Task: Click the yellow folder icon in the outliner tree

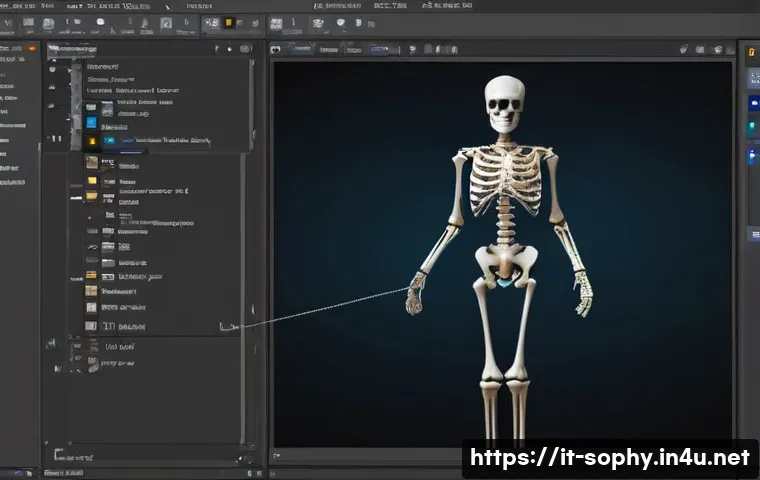Action: (92, 181)
